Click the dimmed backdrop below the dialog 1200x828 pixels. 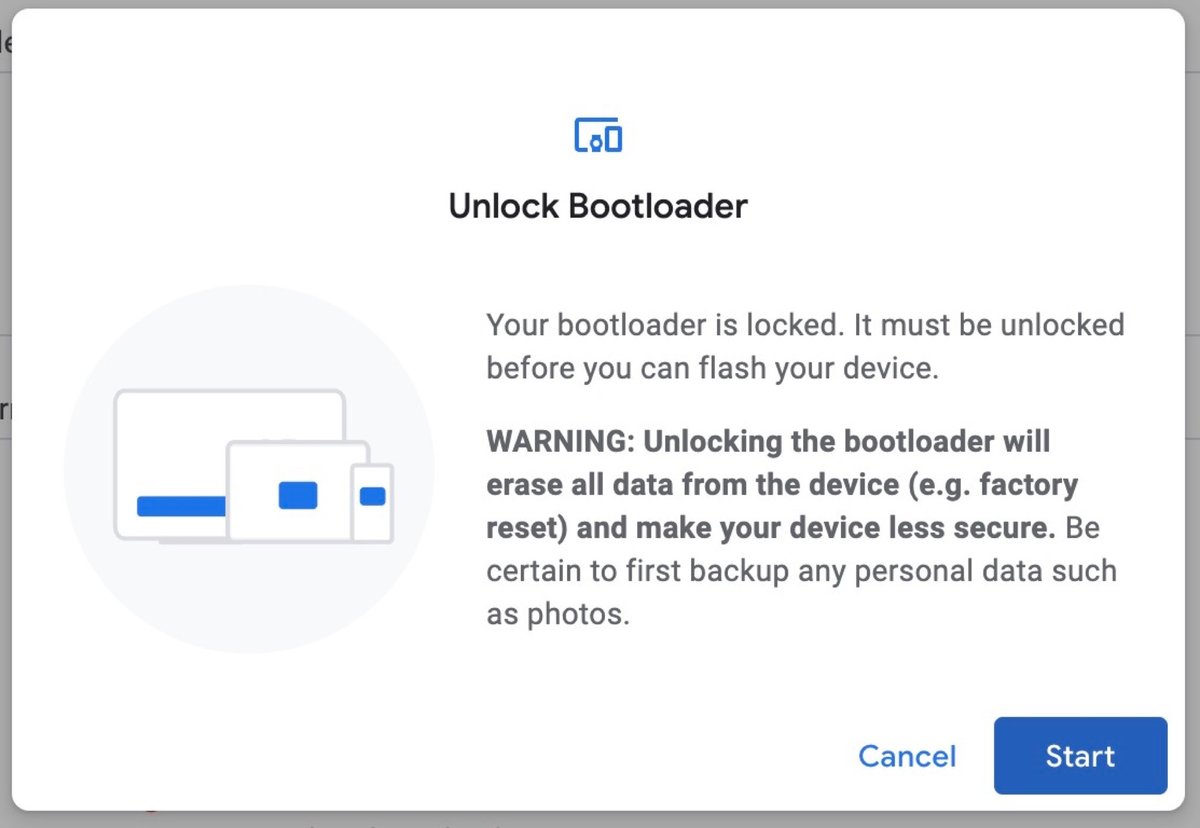coord(600,820)
